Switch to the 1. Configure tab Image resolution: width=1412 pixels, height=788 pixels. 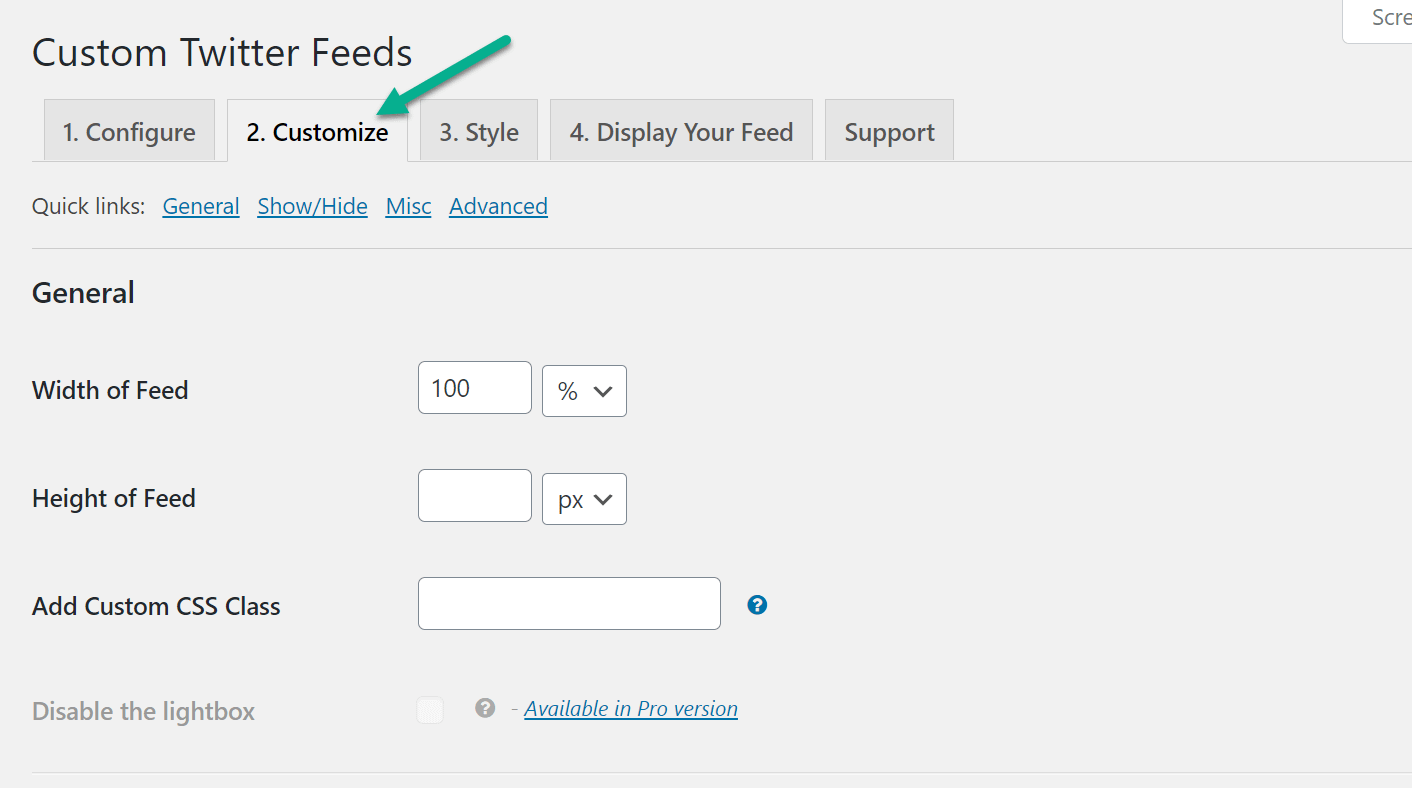pos(129,132)
